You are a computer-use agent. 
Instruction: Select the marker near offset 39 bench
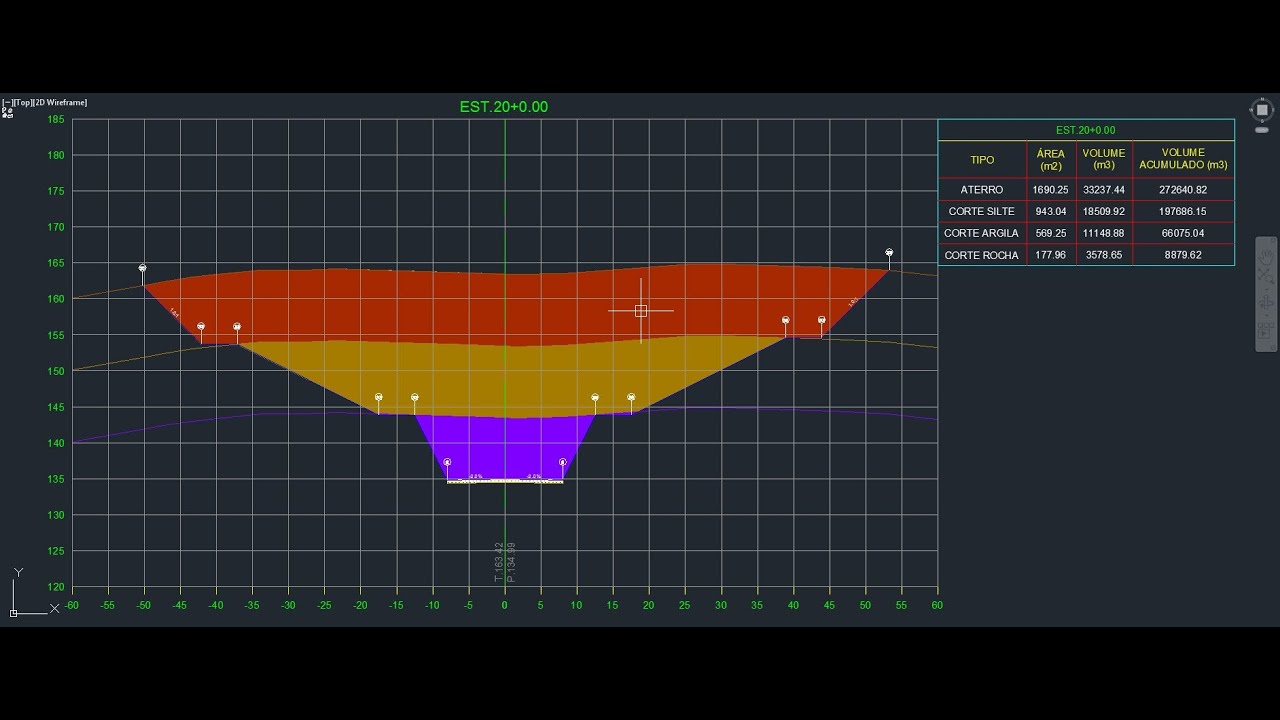tap(786, 321)
